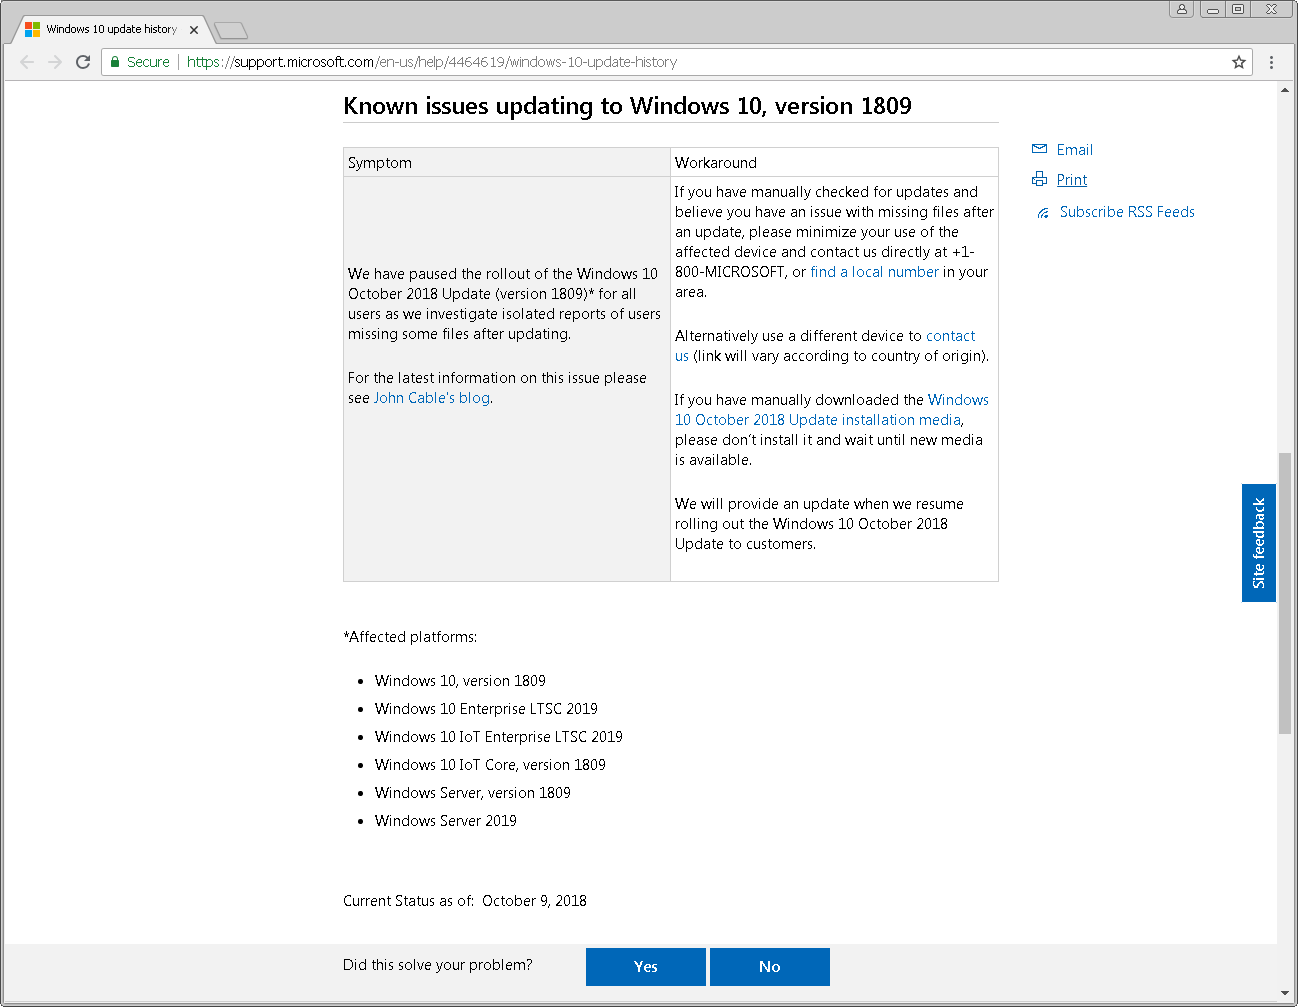Follow the 'find a local number' link
1298x1007 pixels.
click(x=874, y=272)
